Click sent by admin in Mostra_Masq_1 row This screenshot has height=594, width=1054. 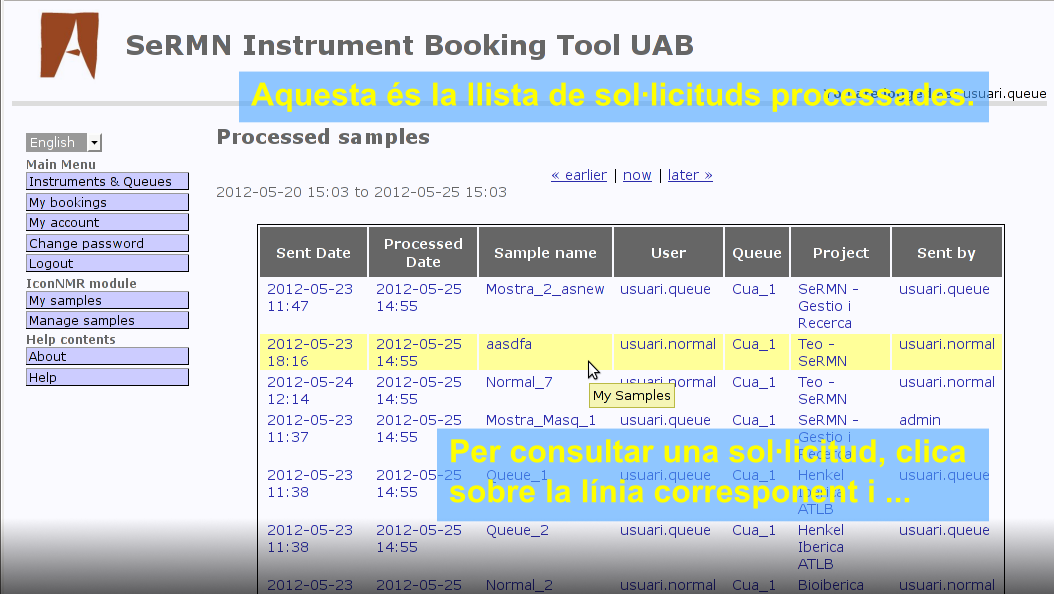click(x=920, y=421)
